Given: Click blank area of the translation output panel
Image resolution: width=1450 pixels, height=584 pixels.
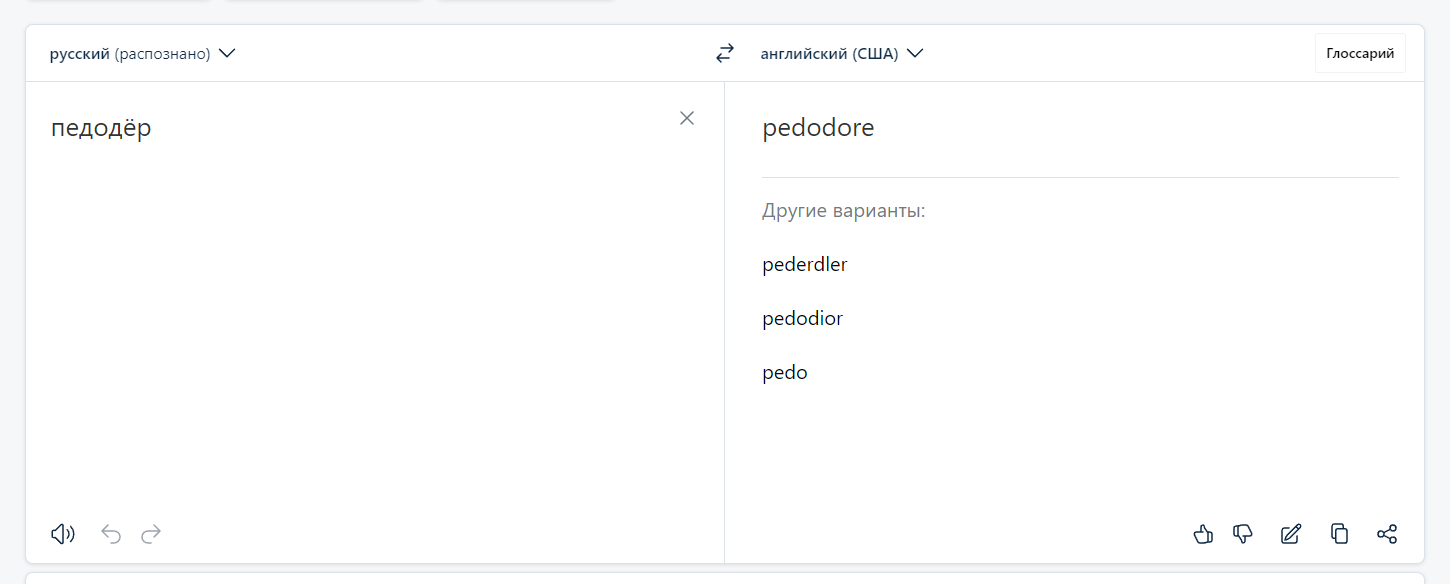Looking at the screenshot, I should 1080,450.
